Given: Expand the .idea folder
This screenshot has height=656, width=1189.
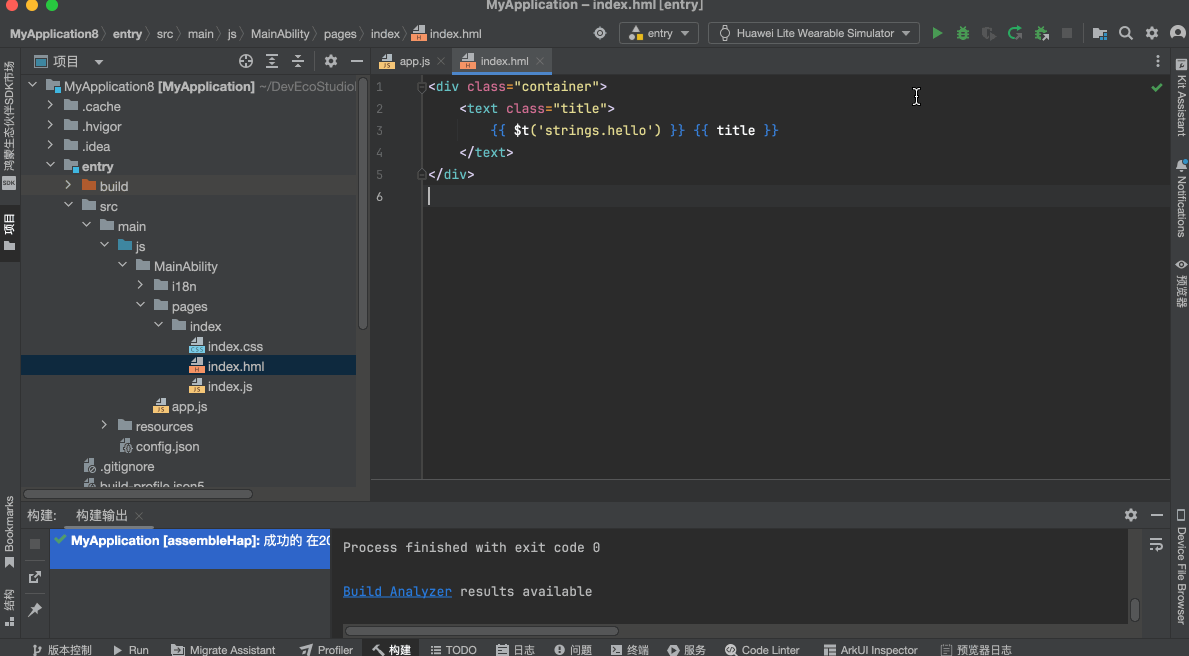Looking at the screenshot, I should tap(50, 145).
